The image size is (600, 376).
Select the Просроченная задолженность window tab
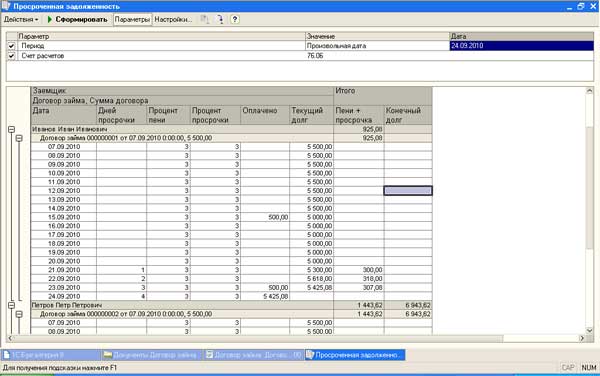[x=355, y=355]
